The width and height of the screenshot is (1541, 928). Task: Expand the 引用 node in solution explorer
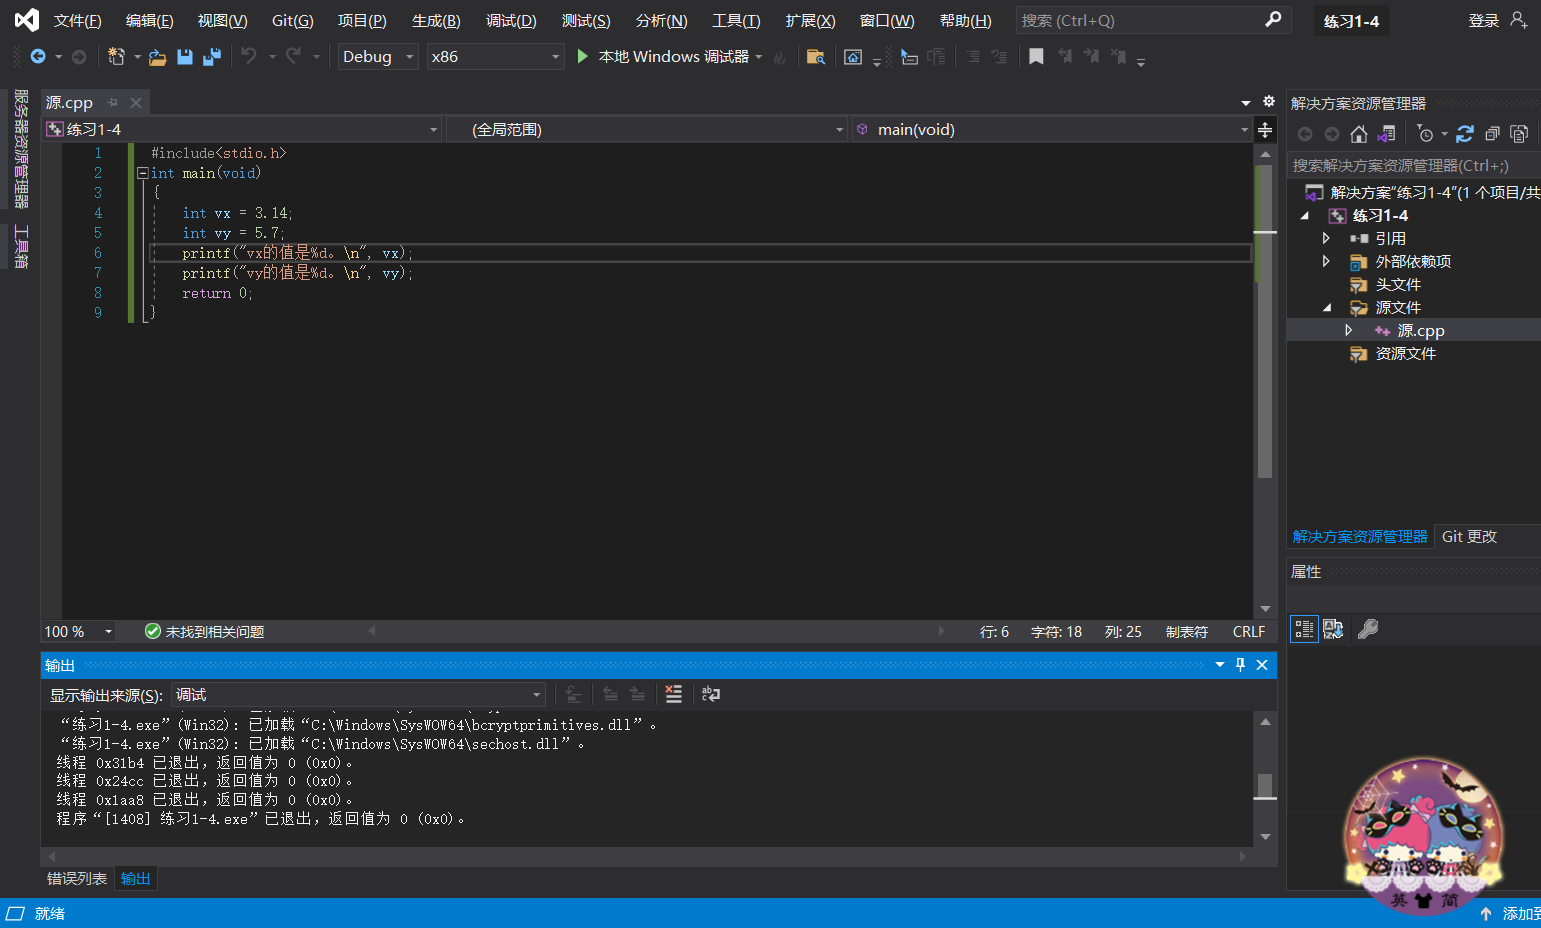coord(1326,238)
